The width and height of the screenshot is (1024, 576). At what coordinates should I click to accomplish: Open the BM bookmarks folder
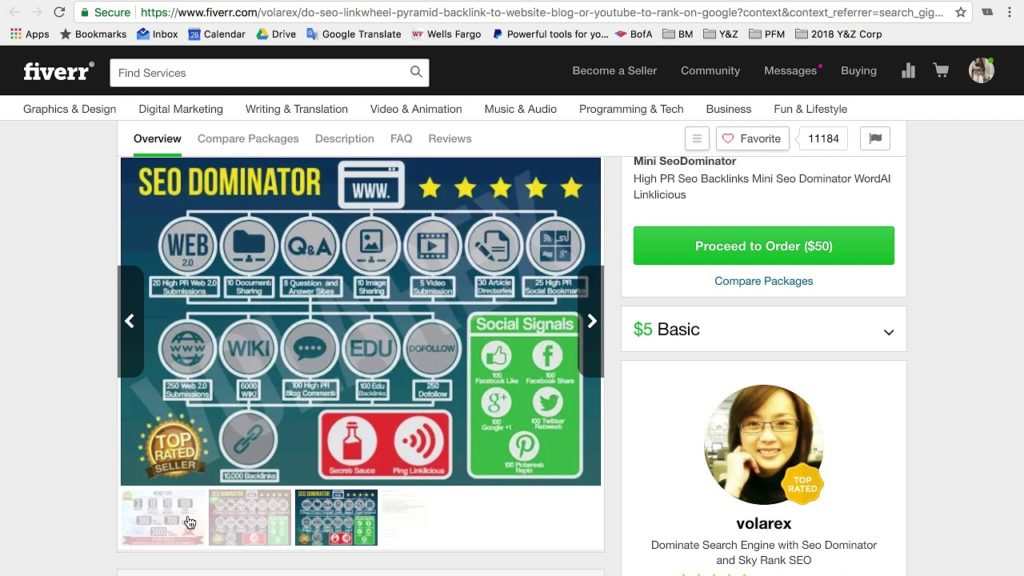coord(677,34)
